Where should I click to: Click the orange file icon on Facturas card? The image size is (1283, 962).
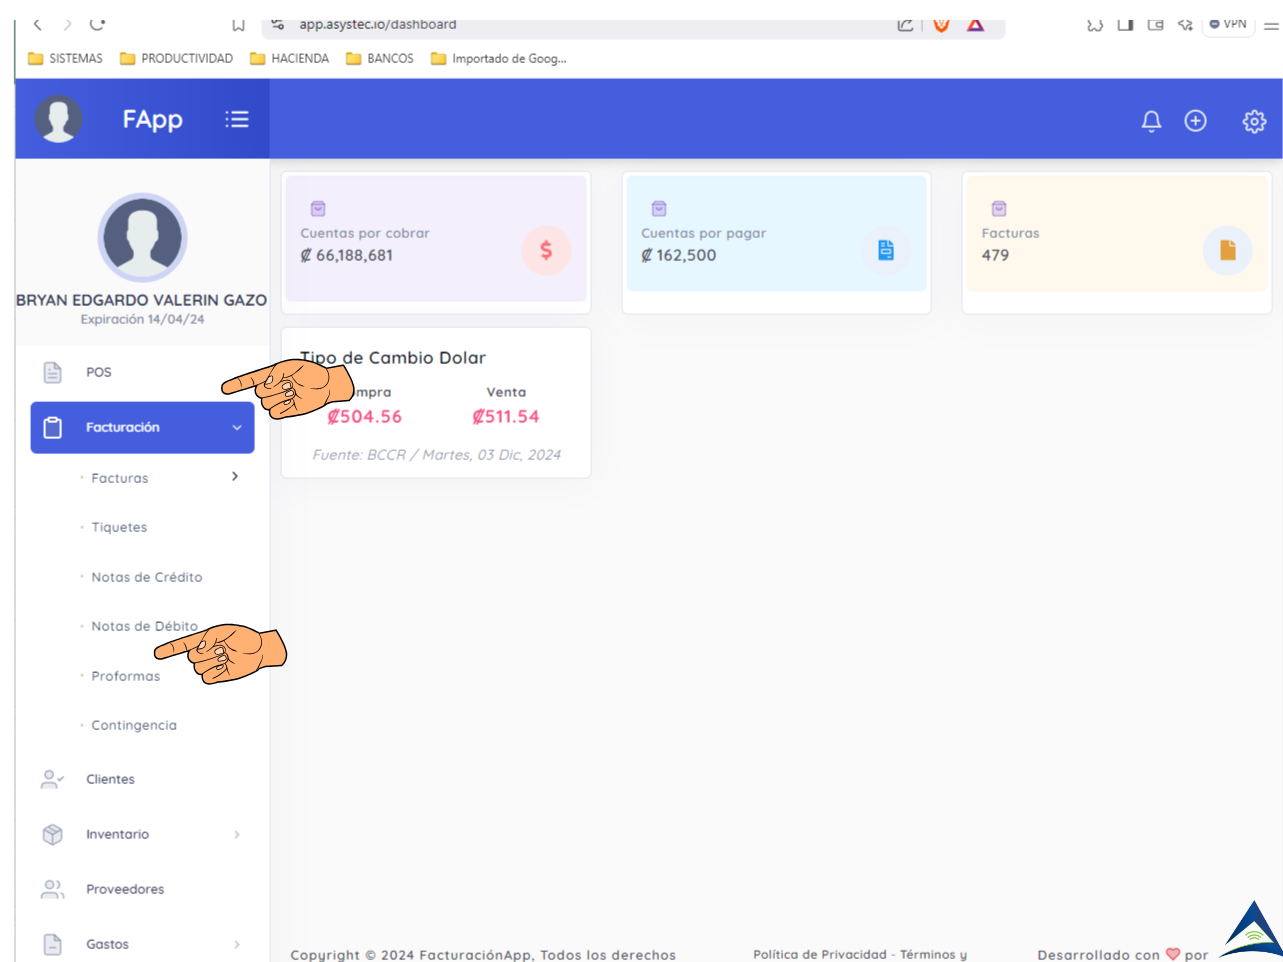click(1227, 250)
